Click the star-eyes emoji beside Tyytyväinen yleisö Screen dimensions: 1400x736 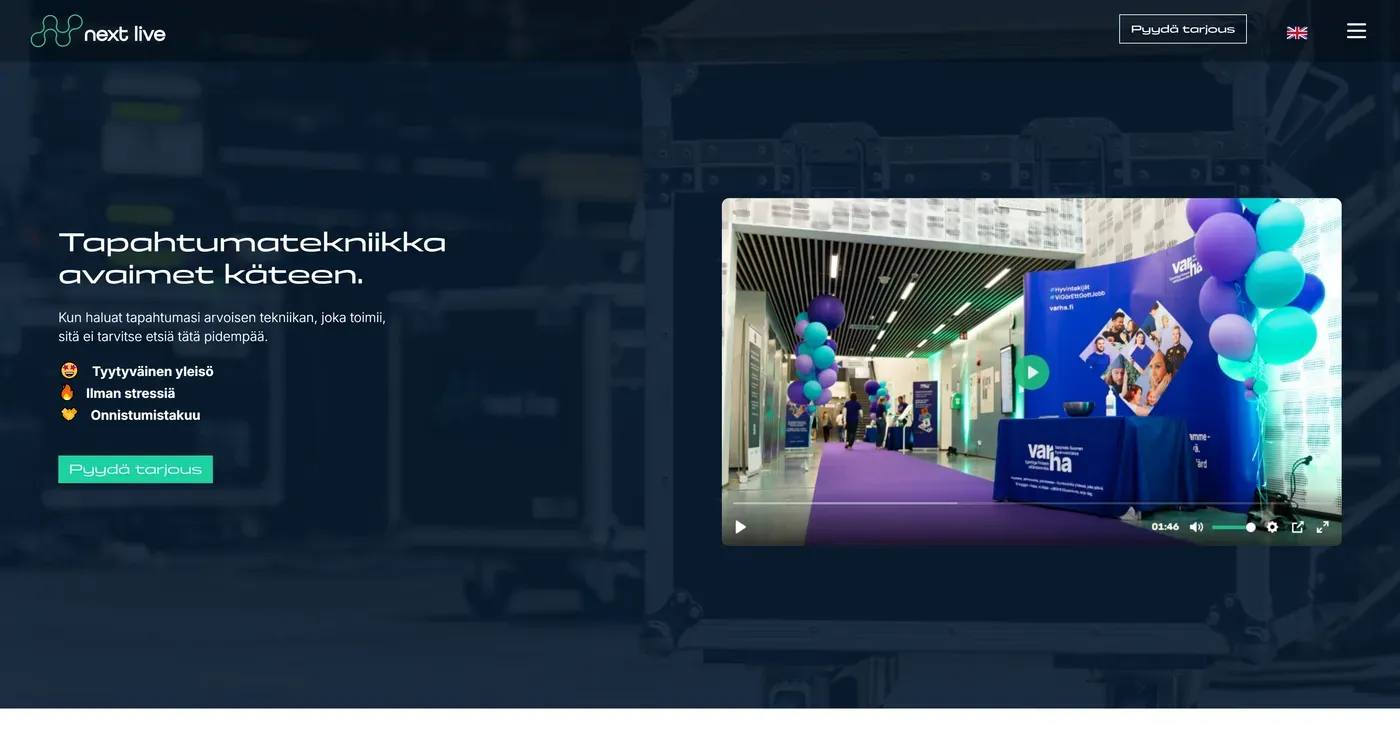[x=69, y=371]
